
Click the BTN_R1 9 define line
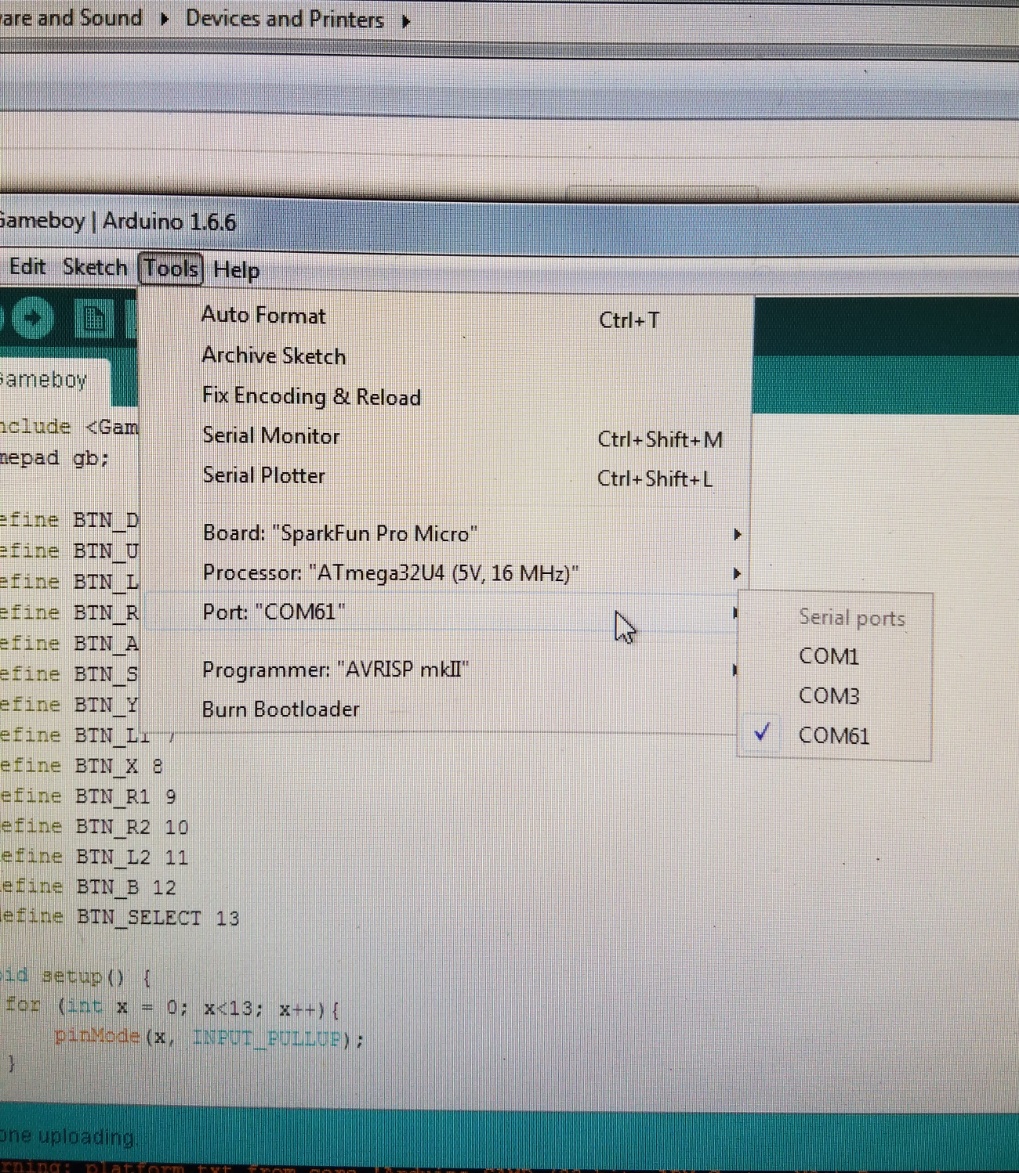click(88, 796)
